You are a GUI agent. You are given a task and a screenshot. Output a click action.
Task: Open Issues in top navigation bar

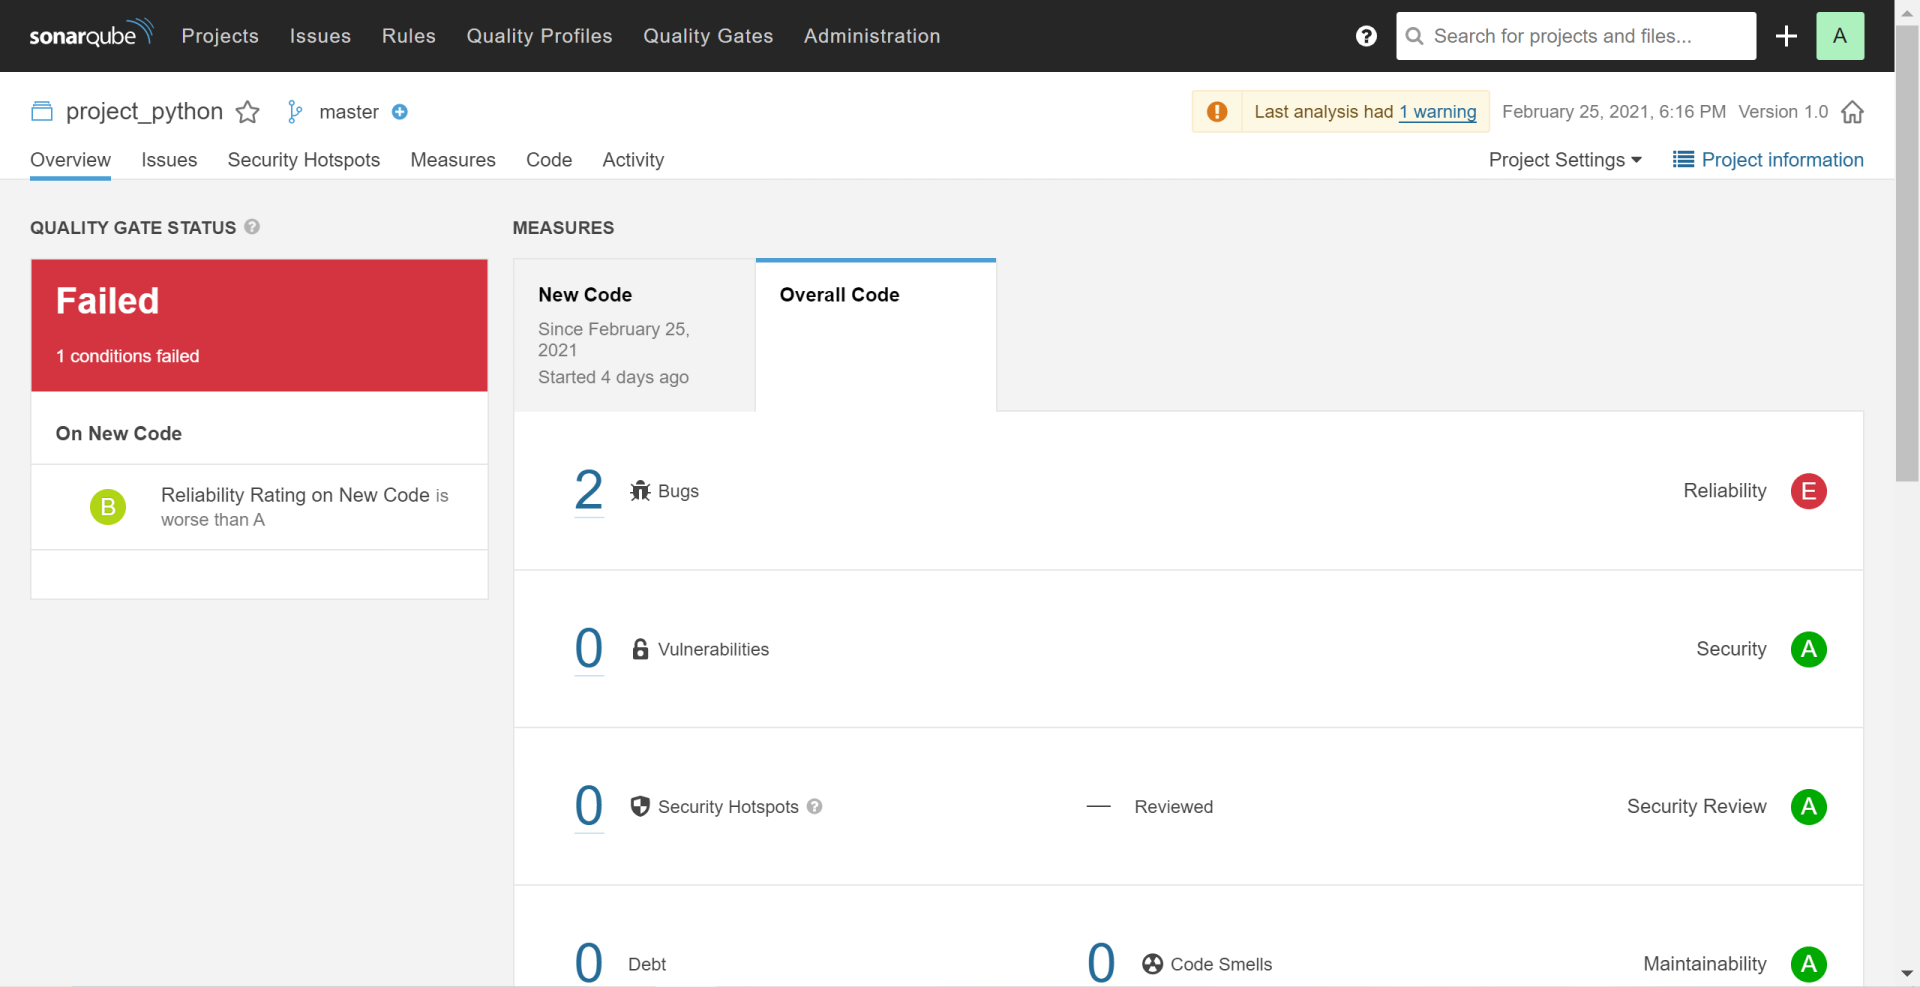320,36
